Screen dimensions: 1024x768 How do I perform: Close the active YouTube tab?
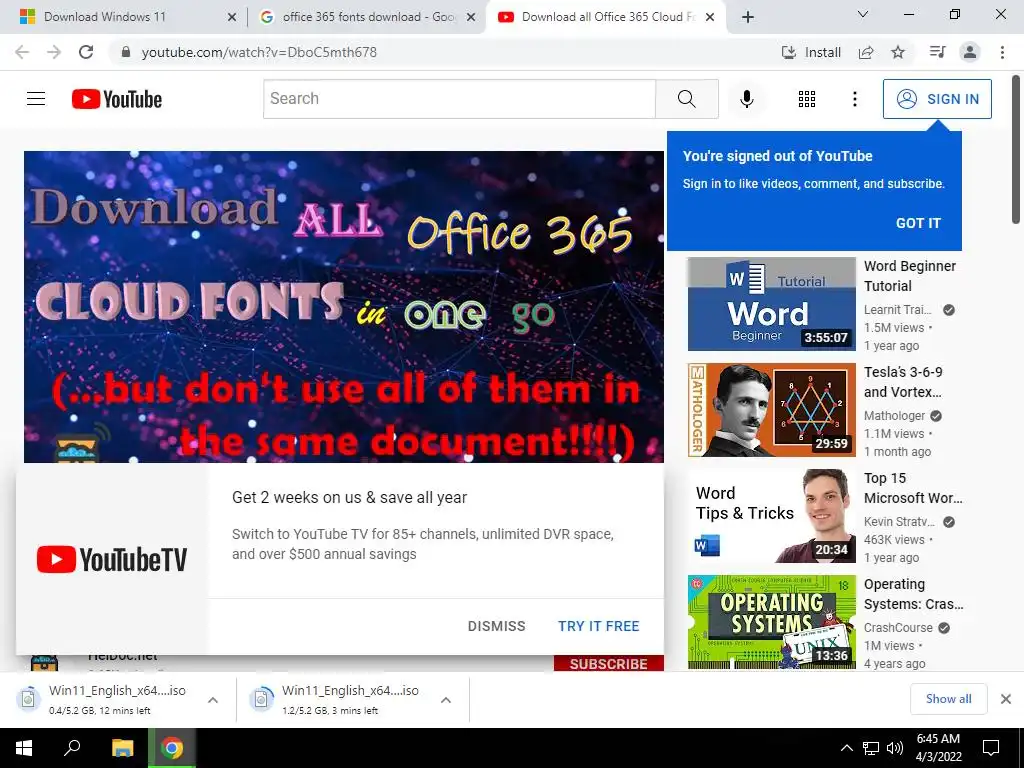[710, 17]
